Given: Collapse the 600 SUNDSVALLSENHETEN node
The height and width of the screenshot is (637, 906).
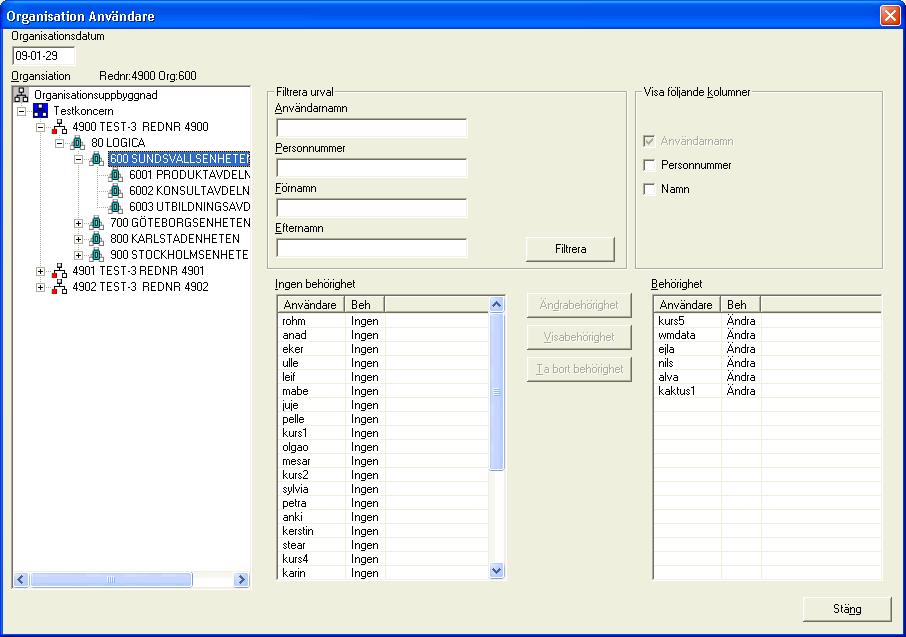Looking at the screenshot, I should click(79, 159).
